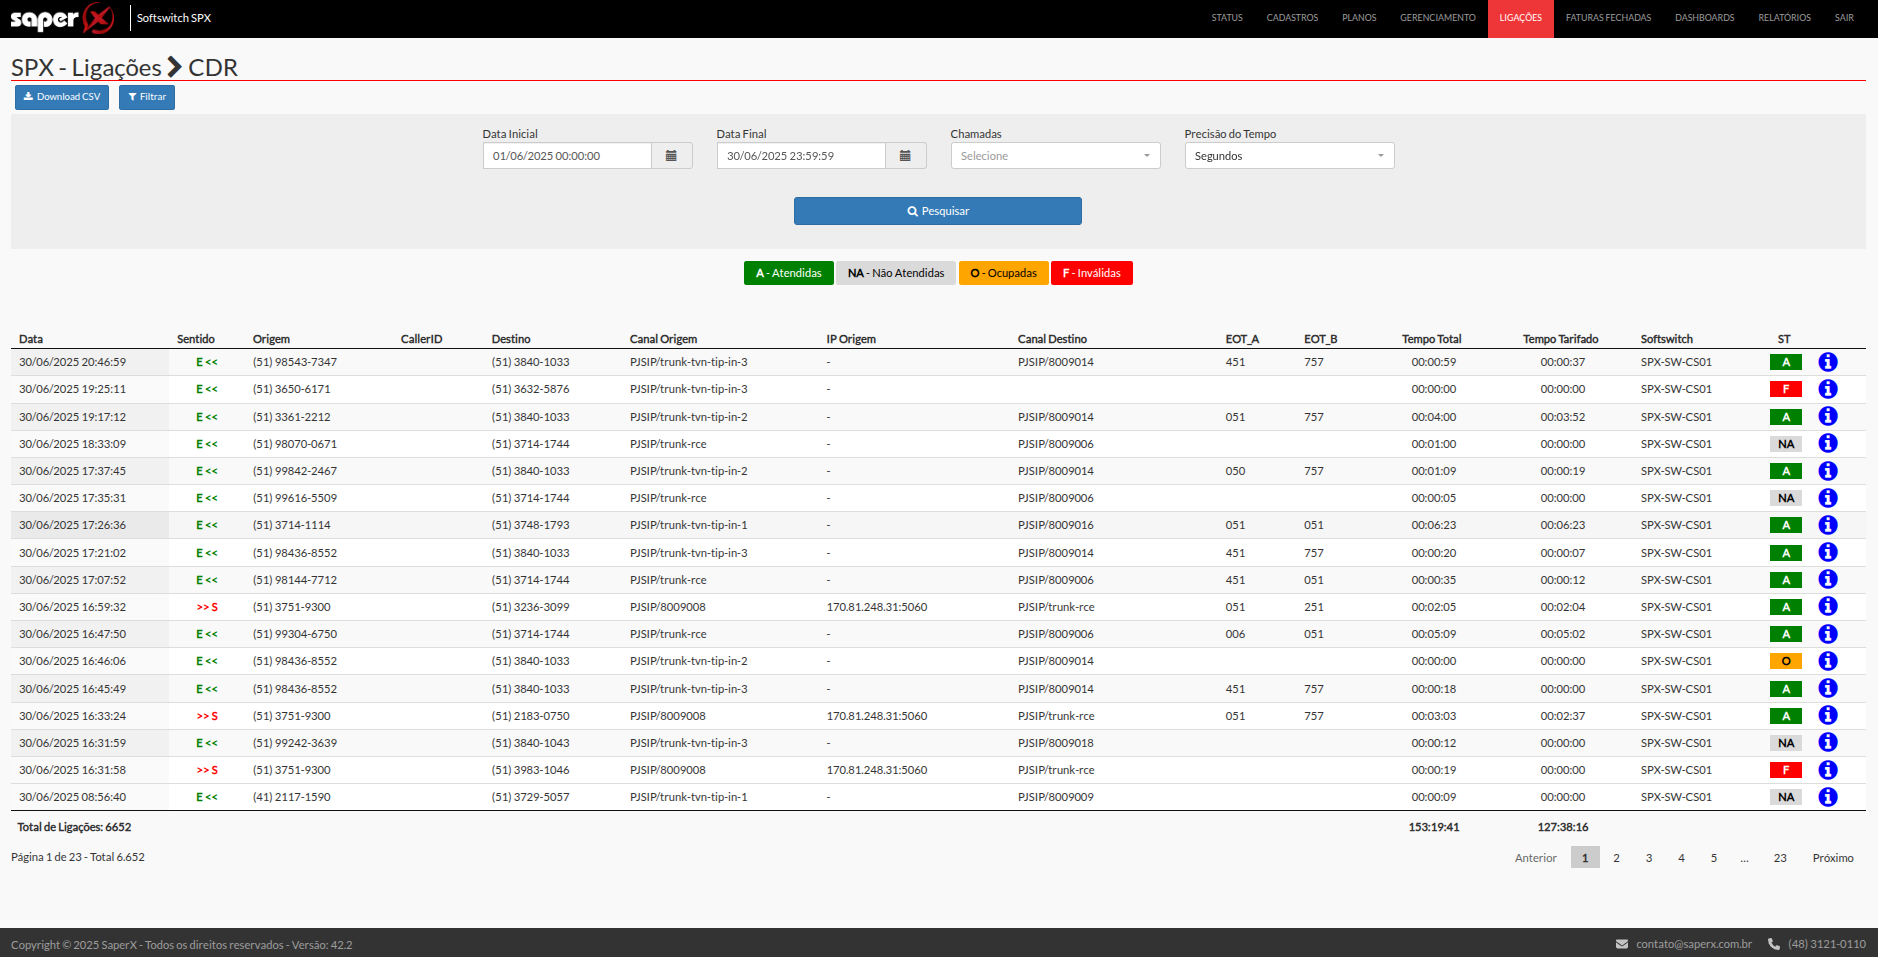This screenshot has height=957, width=1878.
Task: View details icon for the 08:56:40 call
Action: coord(1827,797)
